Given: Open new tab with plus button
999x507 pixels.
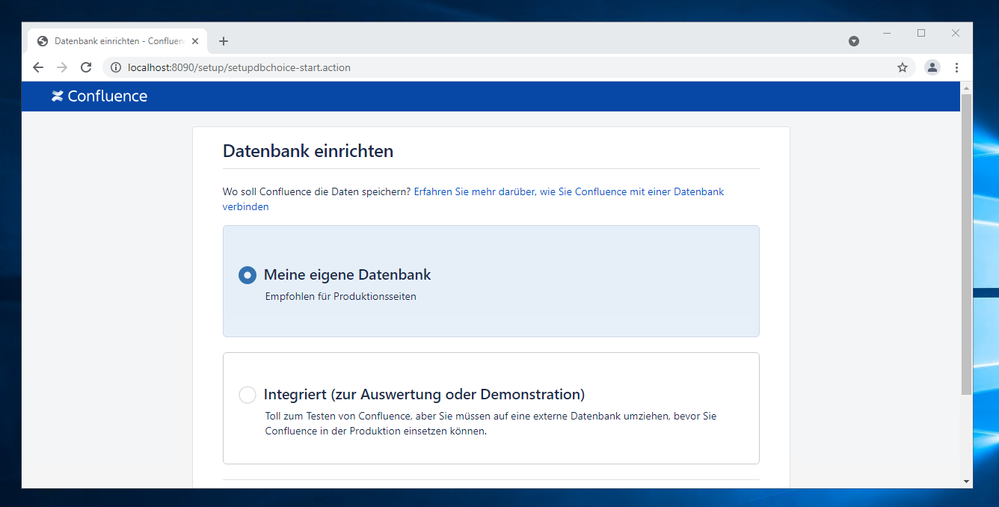Looking at the screenshot, I should 223,41.
